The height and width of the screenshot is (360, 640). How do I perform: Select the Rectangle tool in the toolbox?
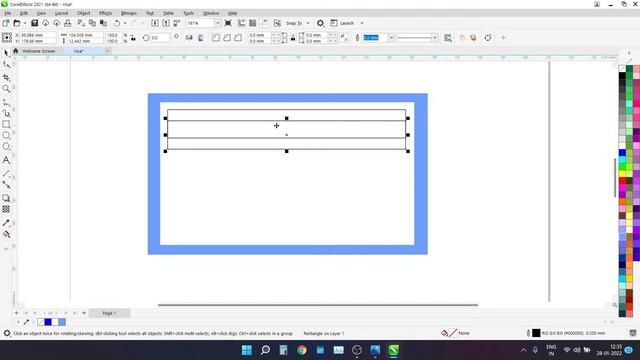click(6, 124)
